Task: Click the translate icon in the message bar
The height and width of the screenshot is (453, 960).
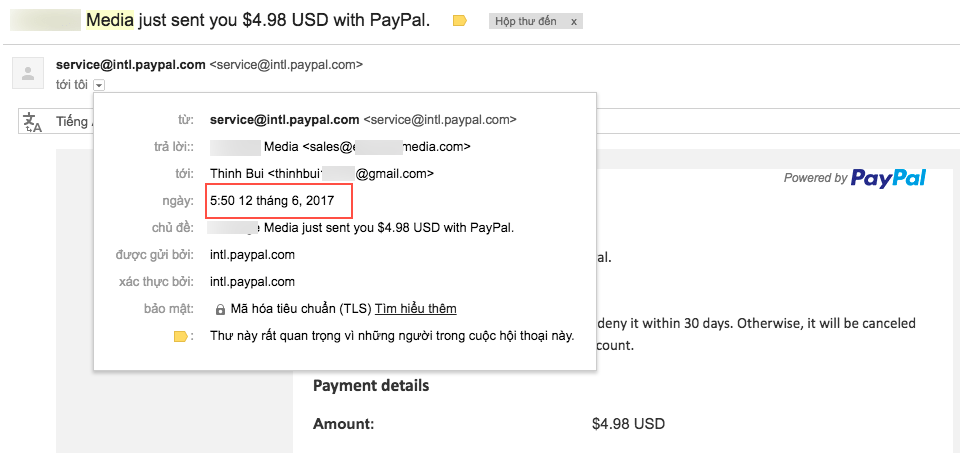Action: click(32, 122)
